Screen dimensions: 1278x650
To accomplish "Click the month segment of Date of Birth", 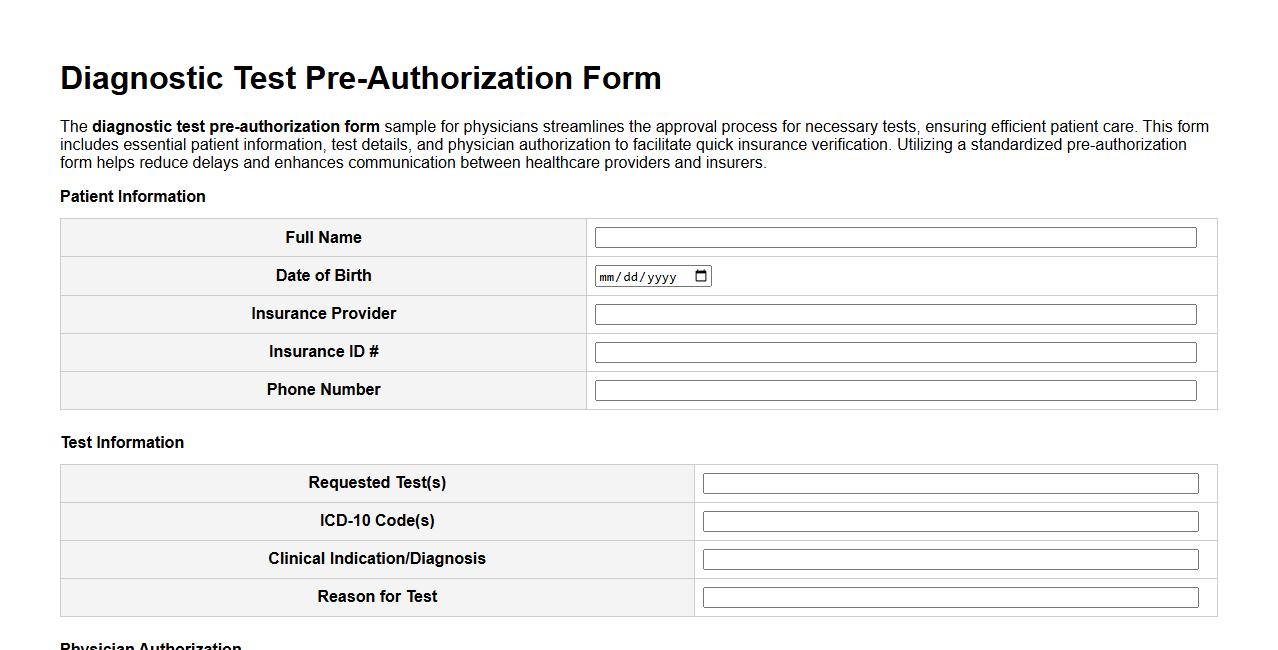I will 608,275.
